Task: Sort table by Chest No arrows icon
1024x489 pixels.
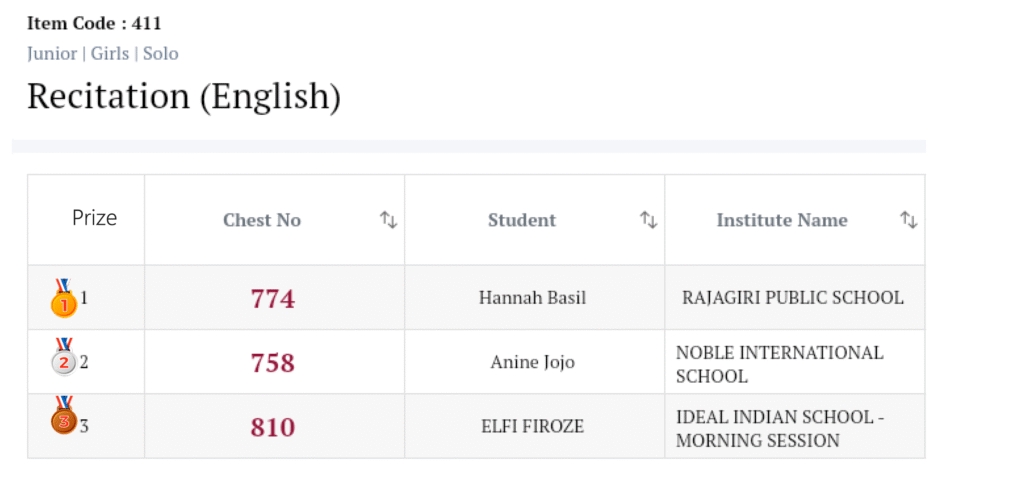Action: point(389,220)
